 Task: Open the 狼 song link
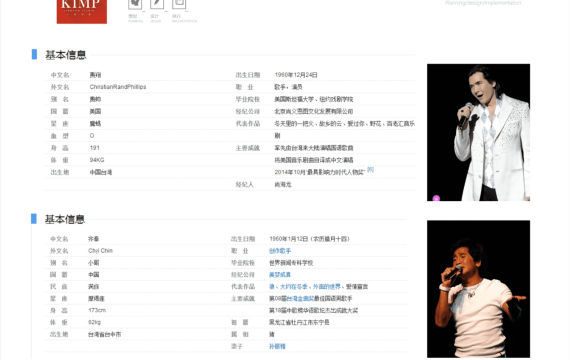(x=272, y=287)
